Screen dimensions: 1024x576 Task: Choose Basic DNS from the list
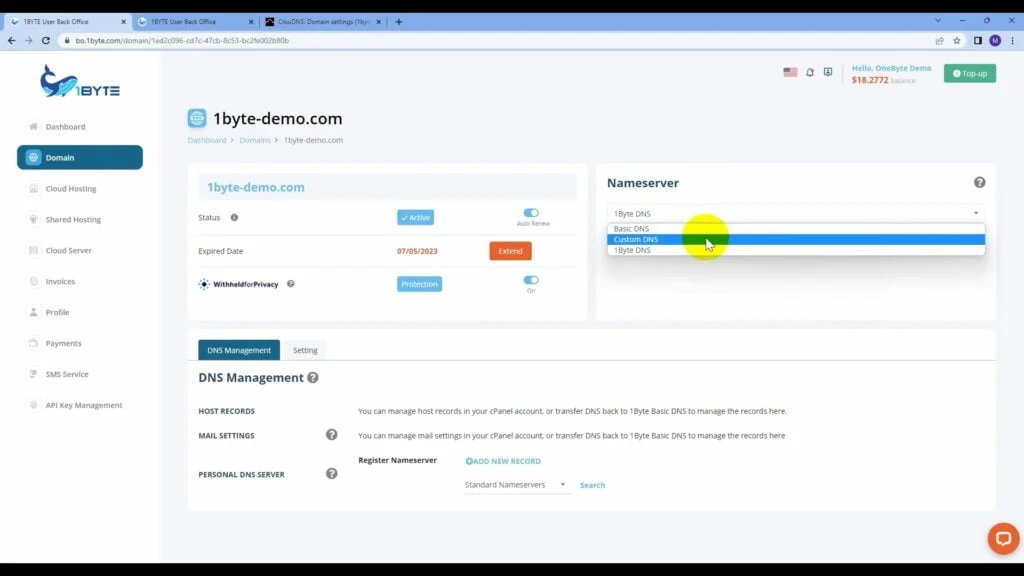click(x=796, y=229)
